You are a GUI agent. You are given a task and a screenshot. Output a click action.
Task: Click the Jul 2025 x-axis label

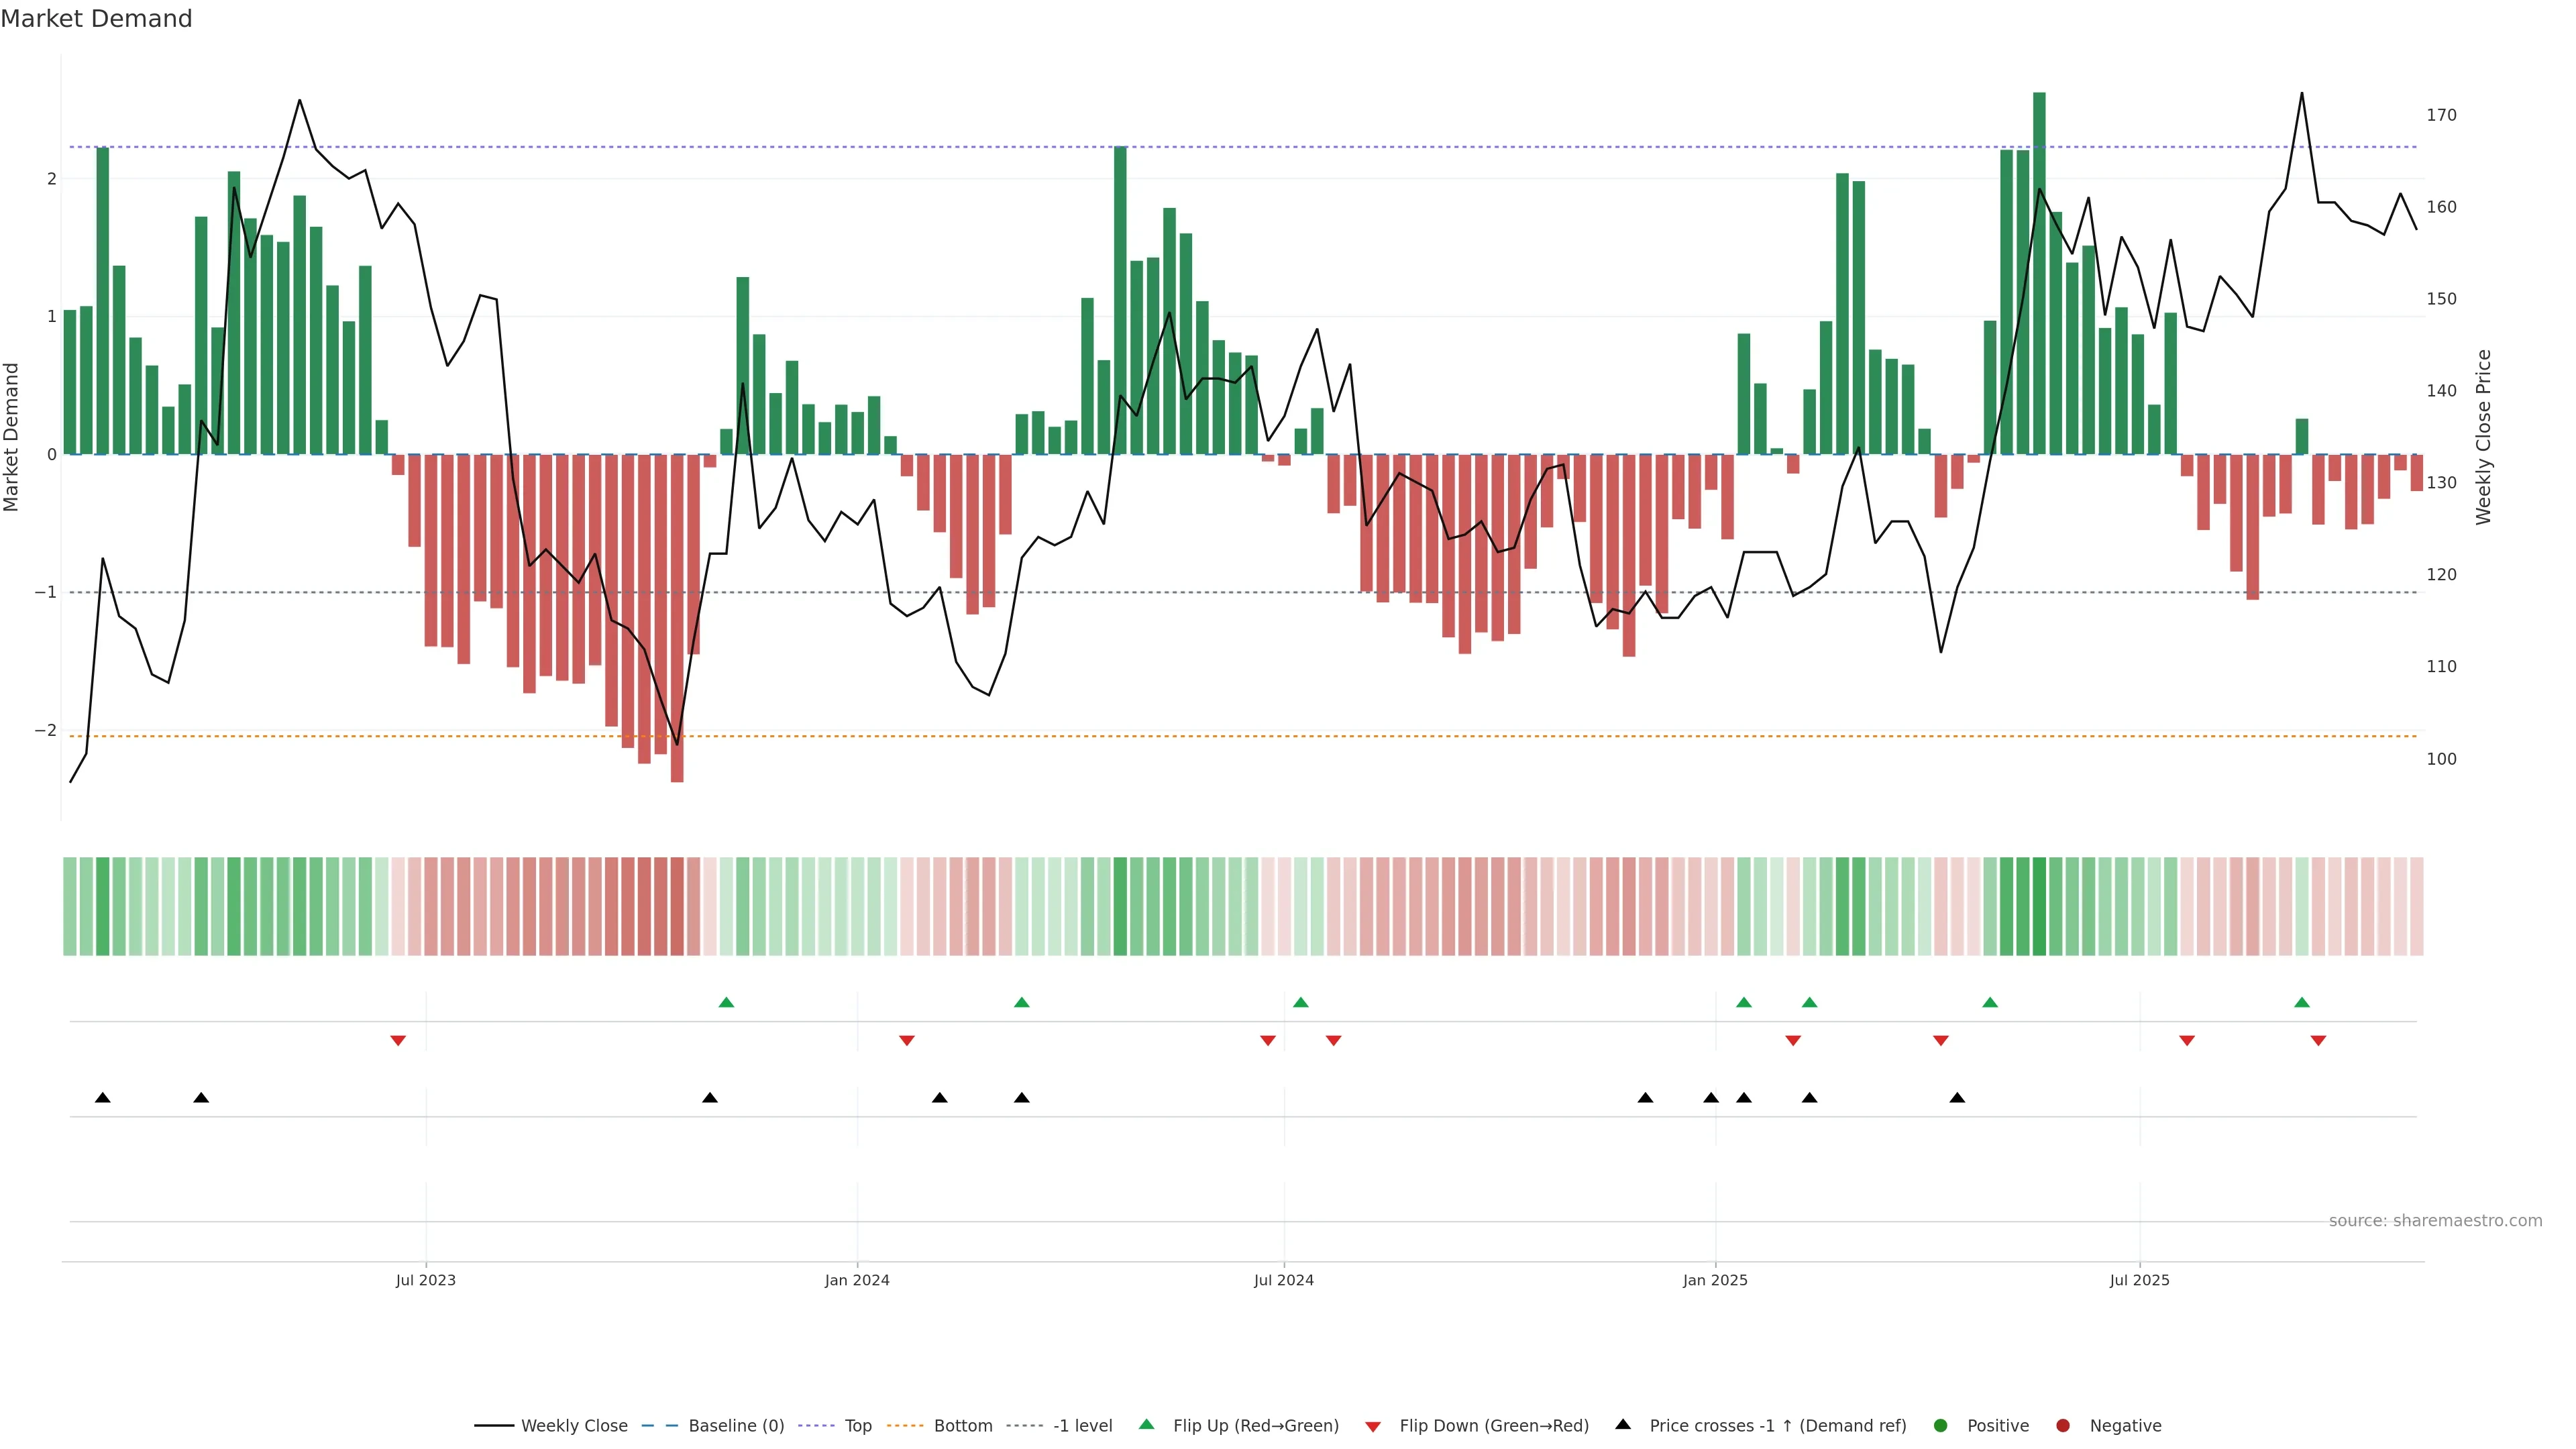[x=2139, y=1280]
